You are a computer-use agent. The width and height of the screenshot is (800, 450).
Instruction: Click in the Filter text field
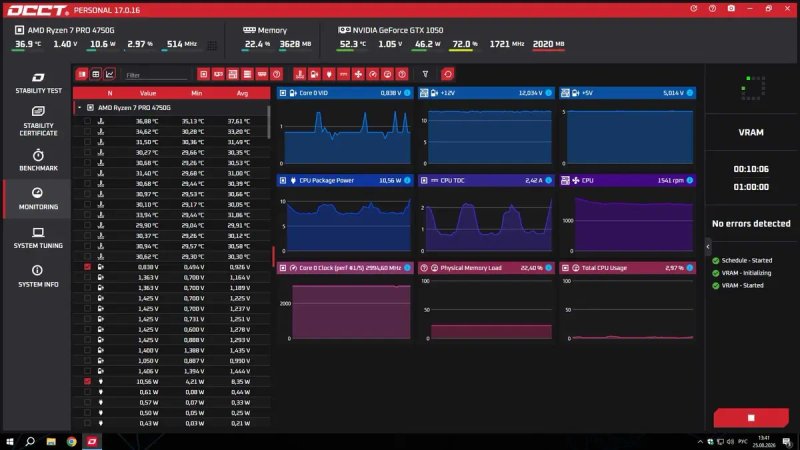point(156,75)
